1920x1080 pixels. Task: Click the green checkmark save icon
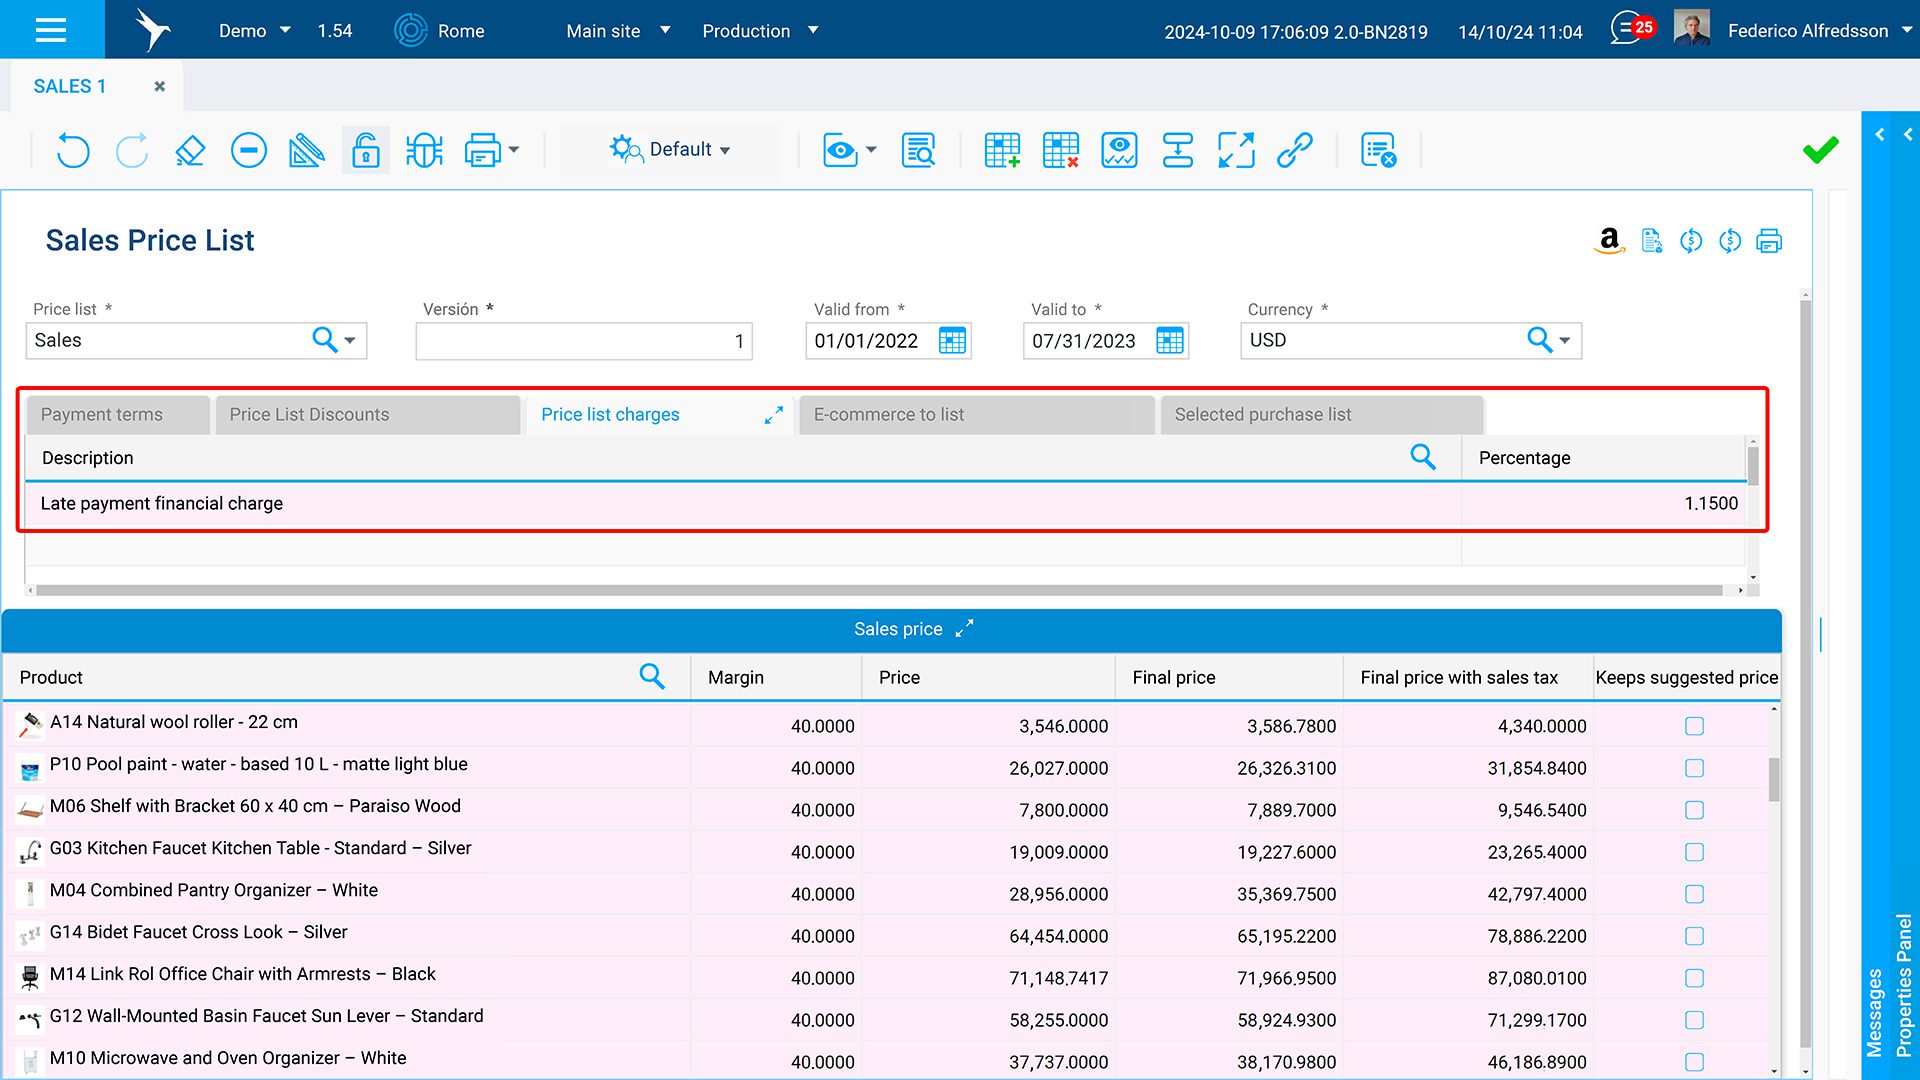[1820, 150]
